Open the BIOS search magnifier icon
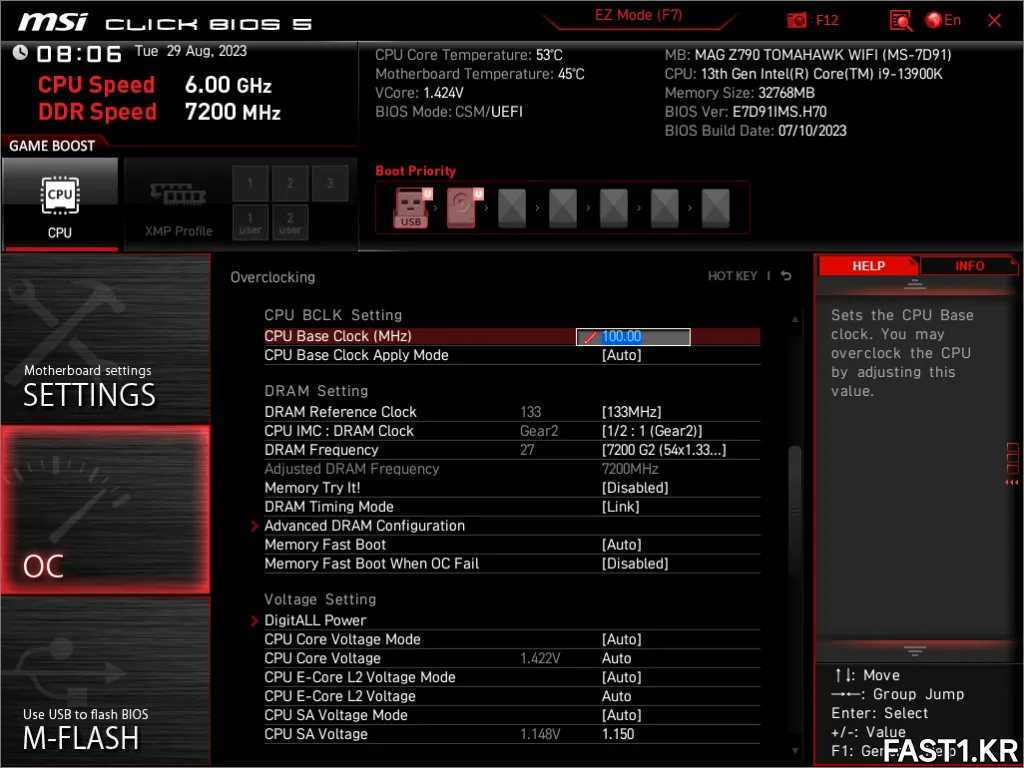This screenshot has height=768, width=1024. click(901, 20)
